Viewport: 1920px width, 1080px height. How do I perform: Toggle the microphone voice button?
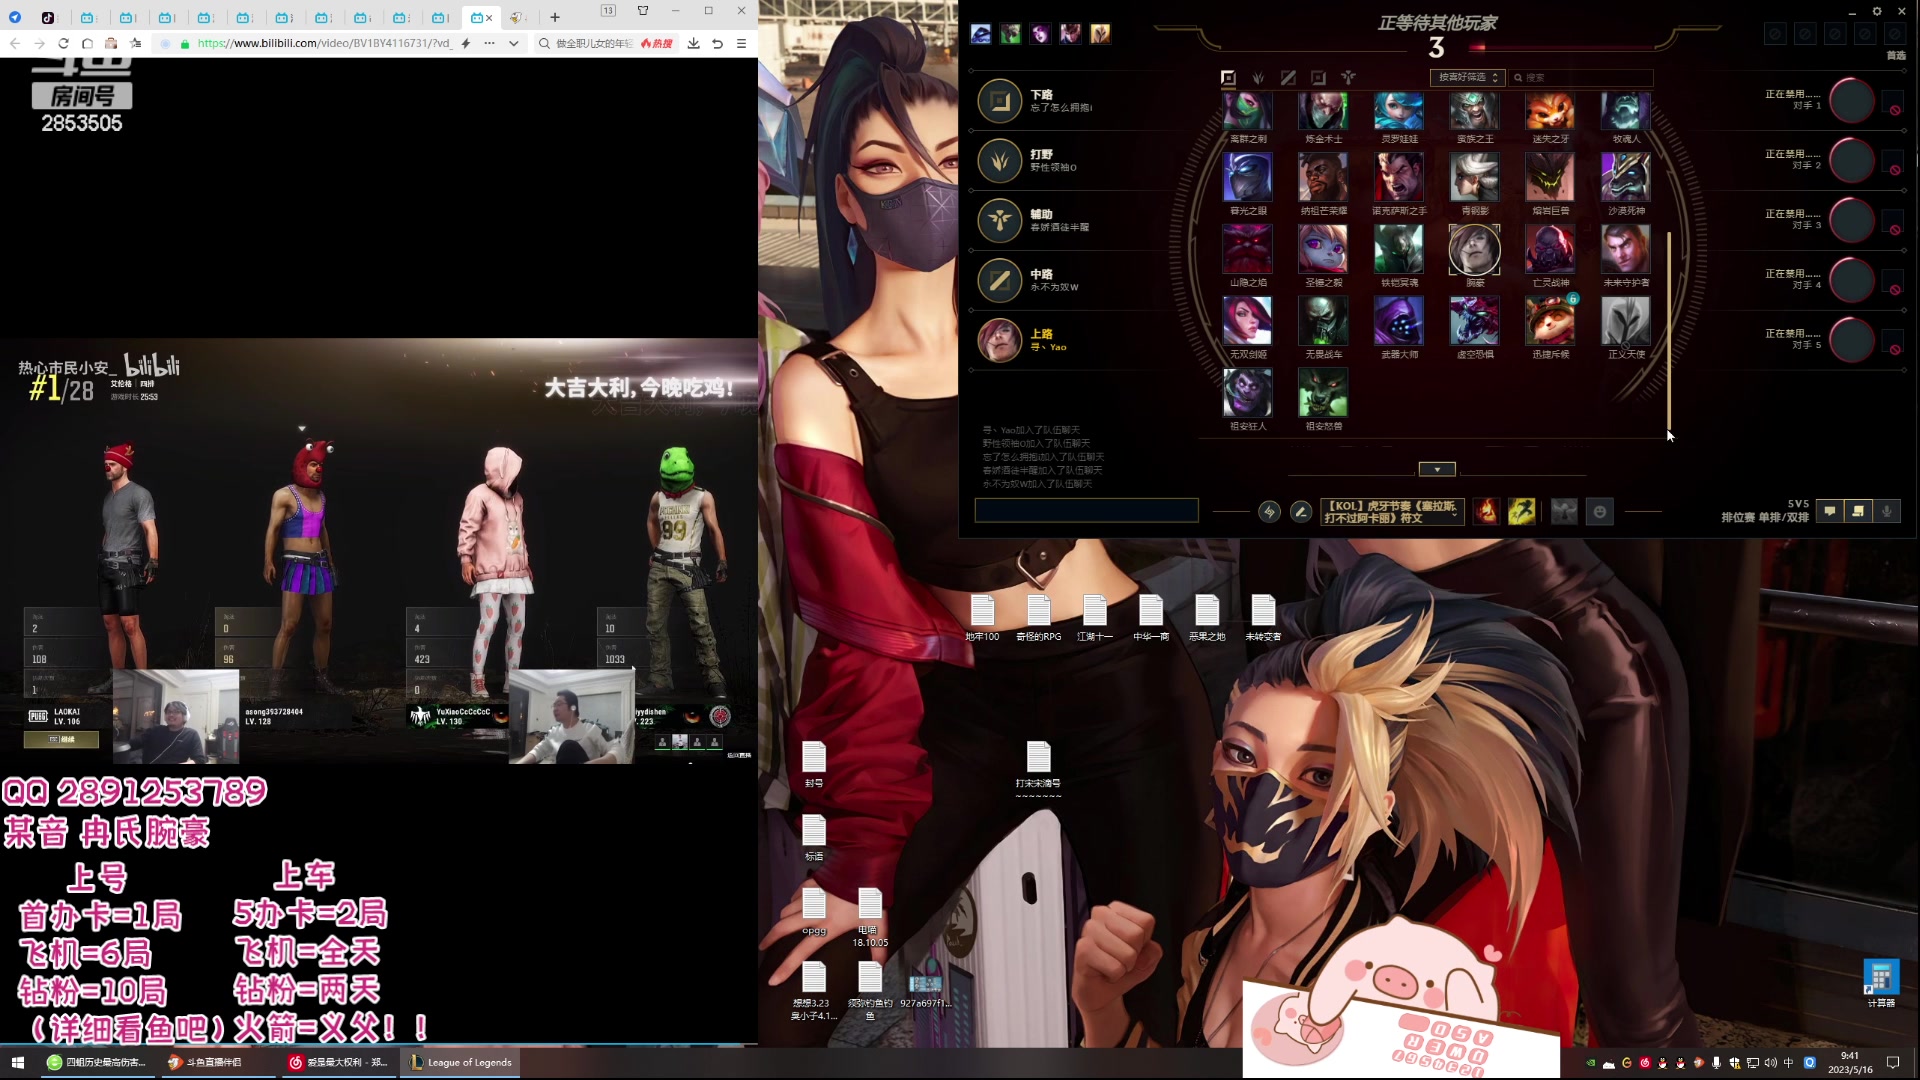(x=1887, y=511)
